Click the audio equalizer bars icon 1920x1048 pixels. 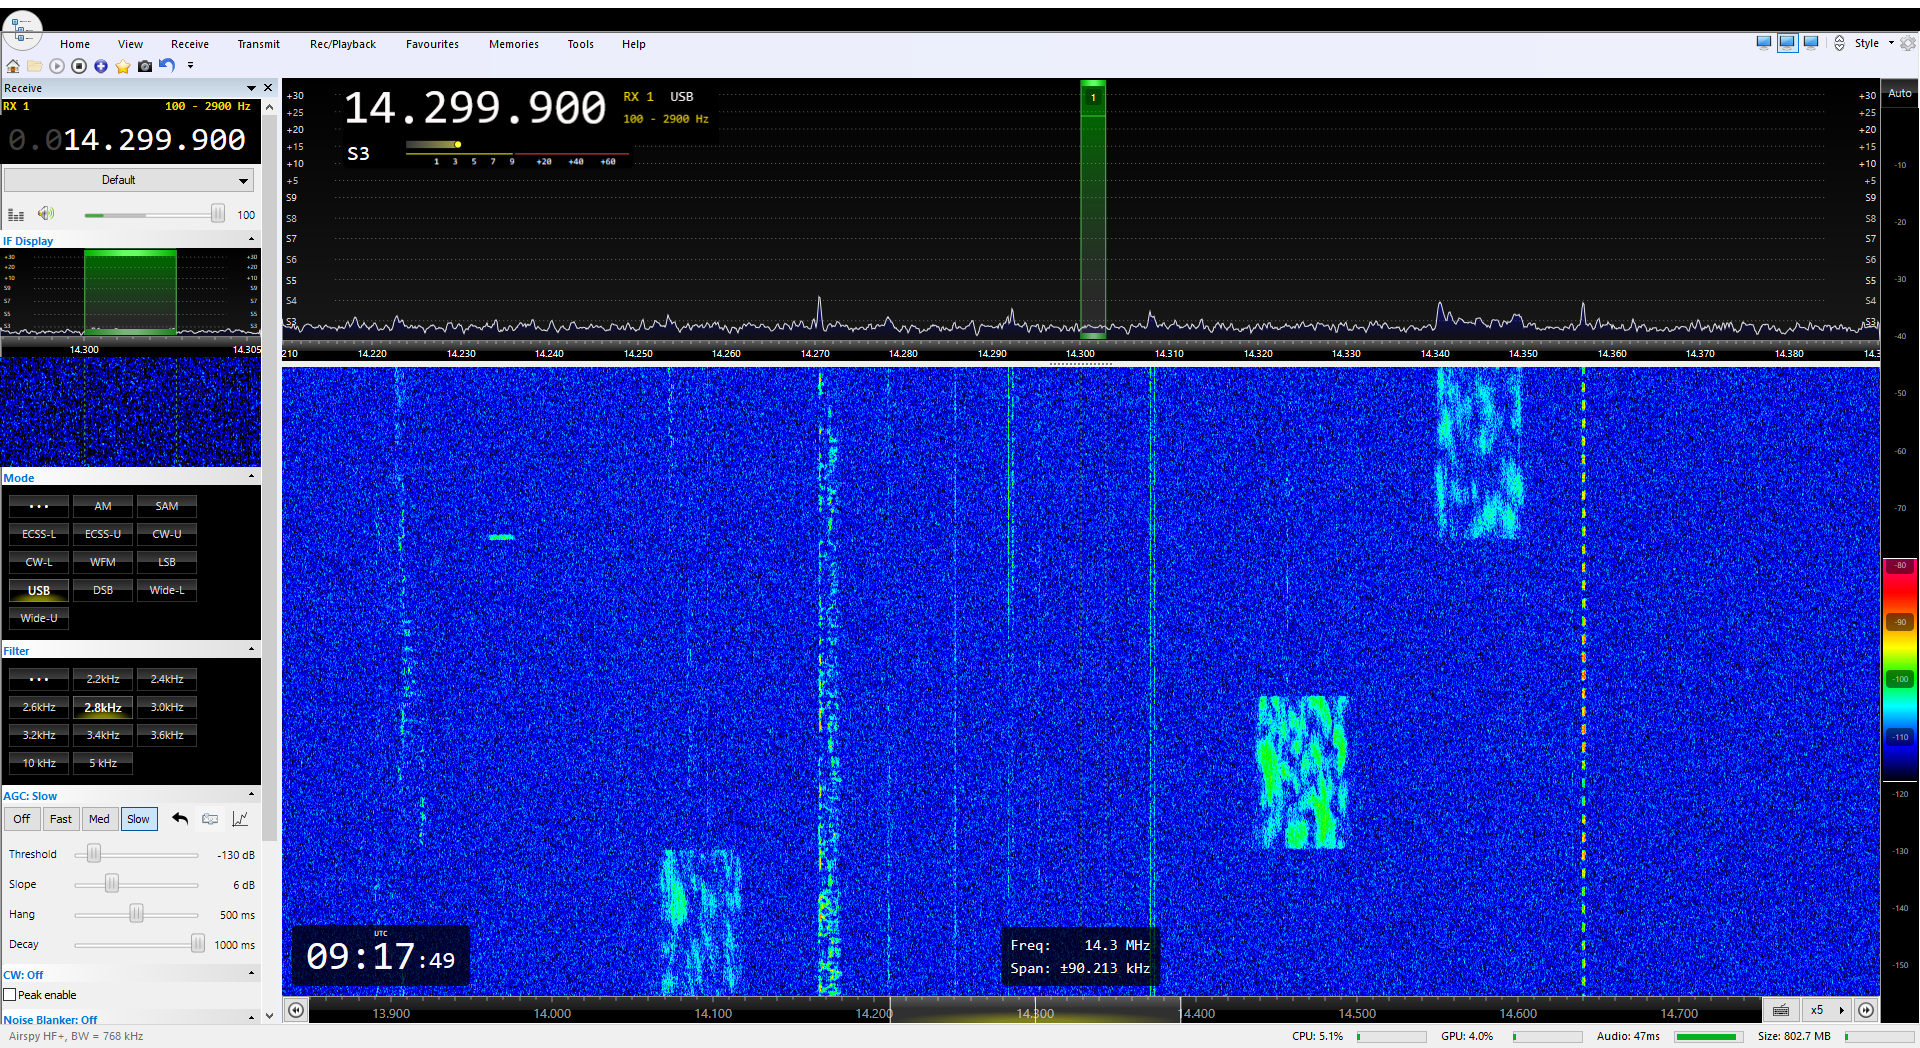click(16, 214)
